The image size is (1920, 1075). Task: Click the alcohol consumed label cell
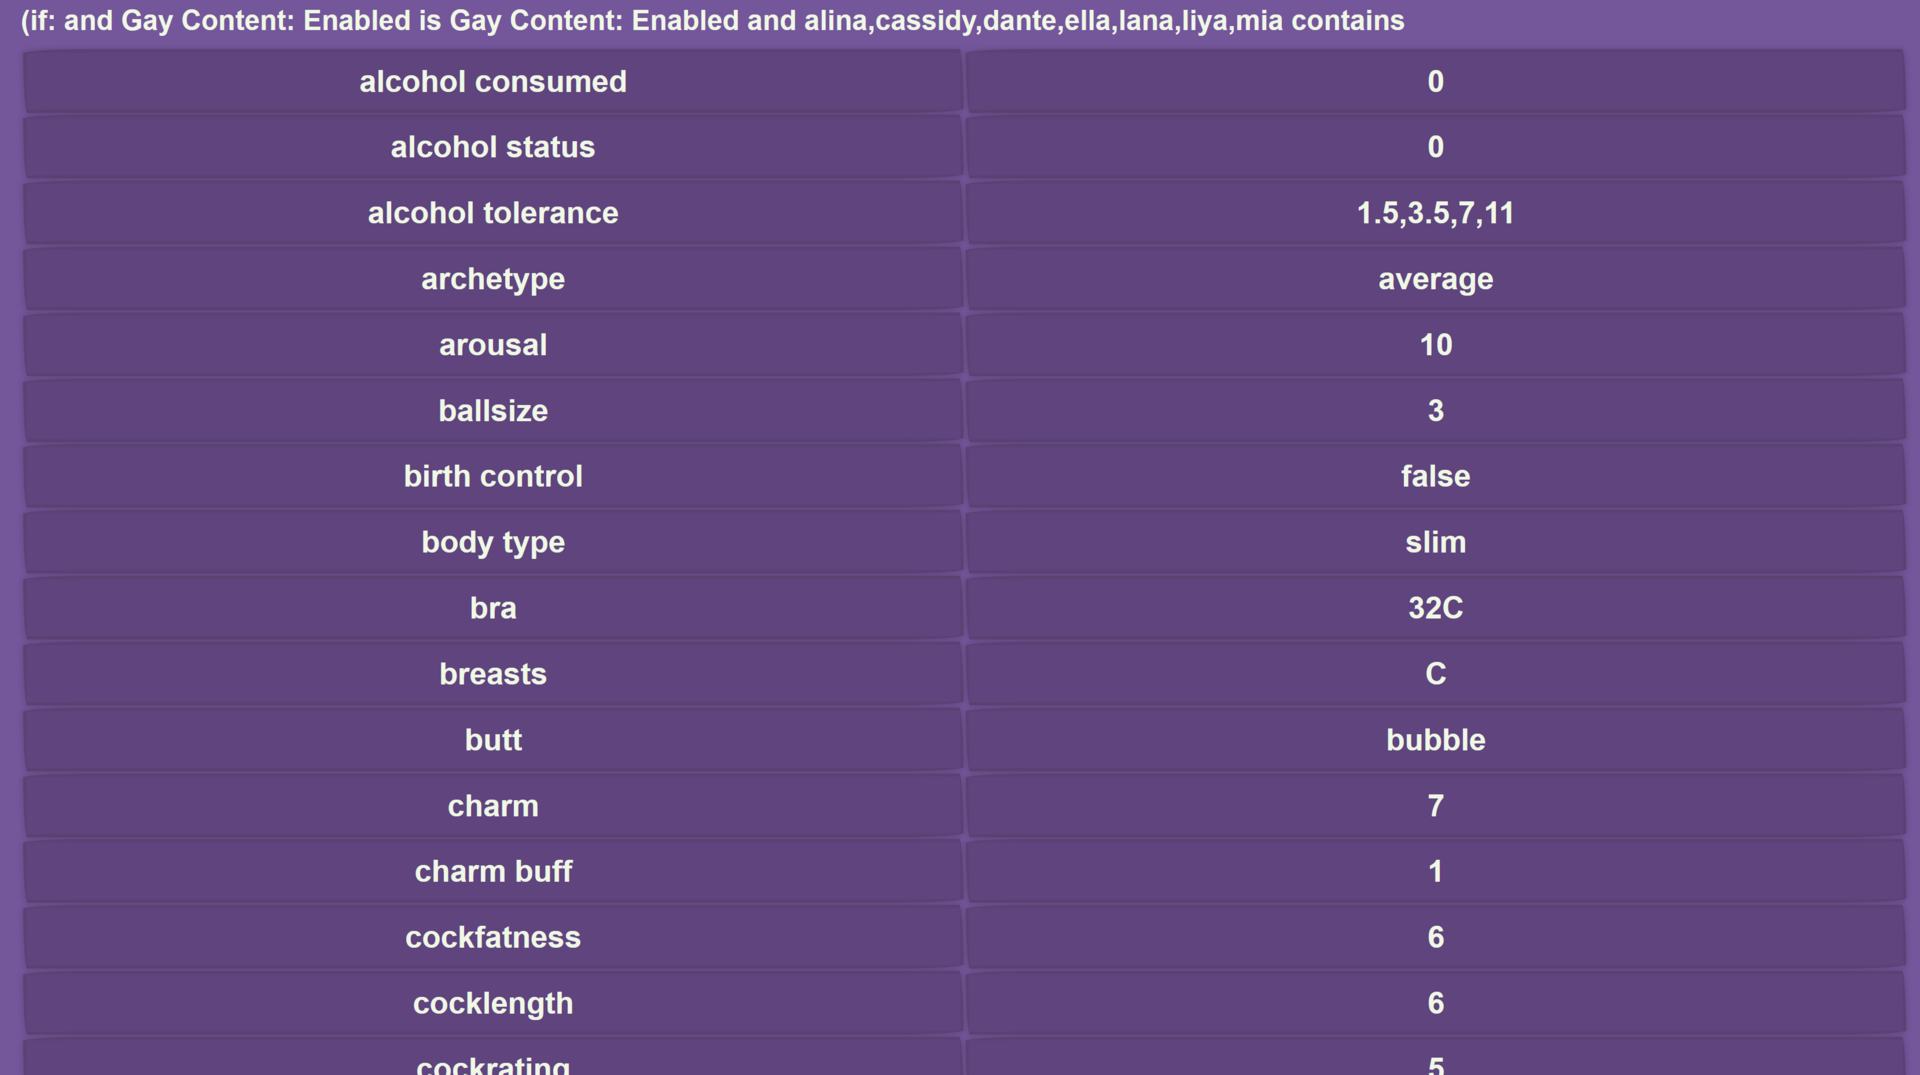pyautogui.click(x=493, y=81)
